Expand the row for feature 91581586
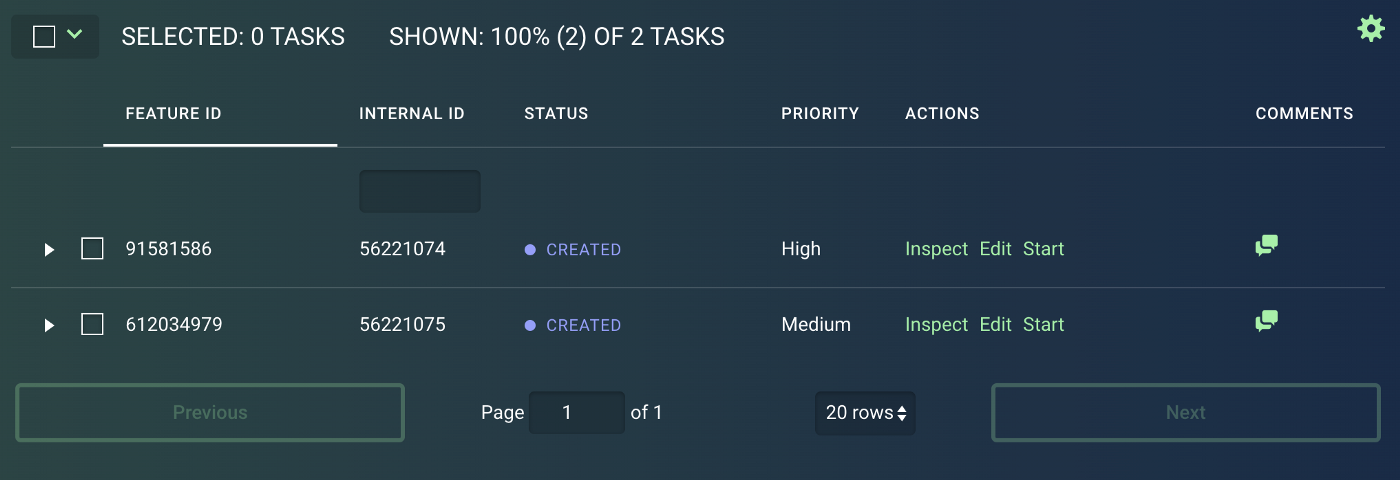This screenshot has height=480, width=1400. 49,249
